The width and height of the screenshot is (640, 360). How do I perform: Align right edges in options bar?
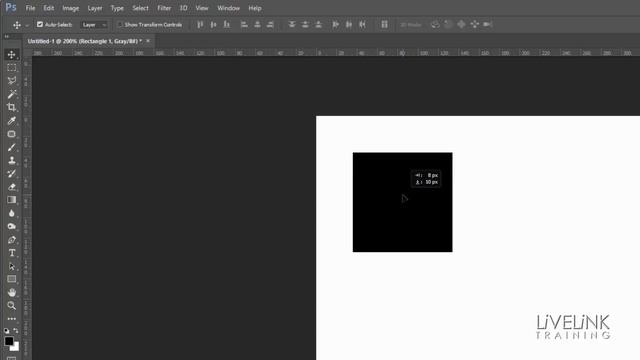coord(270,24)
